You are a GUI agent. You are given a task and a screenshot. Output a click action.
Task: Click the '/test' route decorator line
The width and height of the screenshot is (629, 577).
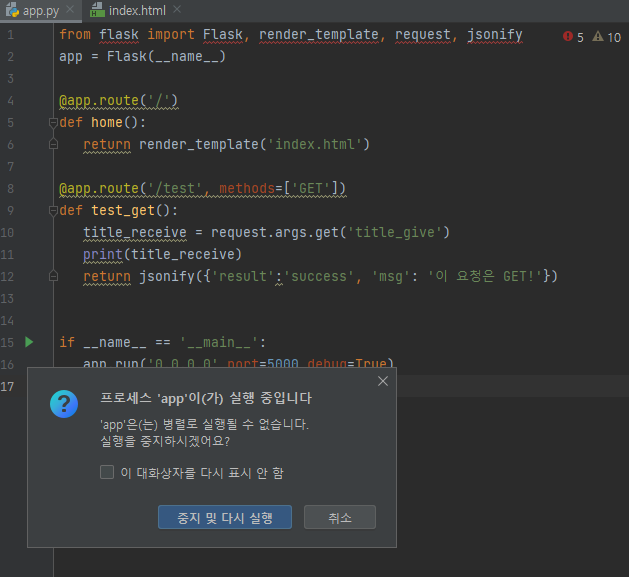pos(202,188)
